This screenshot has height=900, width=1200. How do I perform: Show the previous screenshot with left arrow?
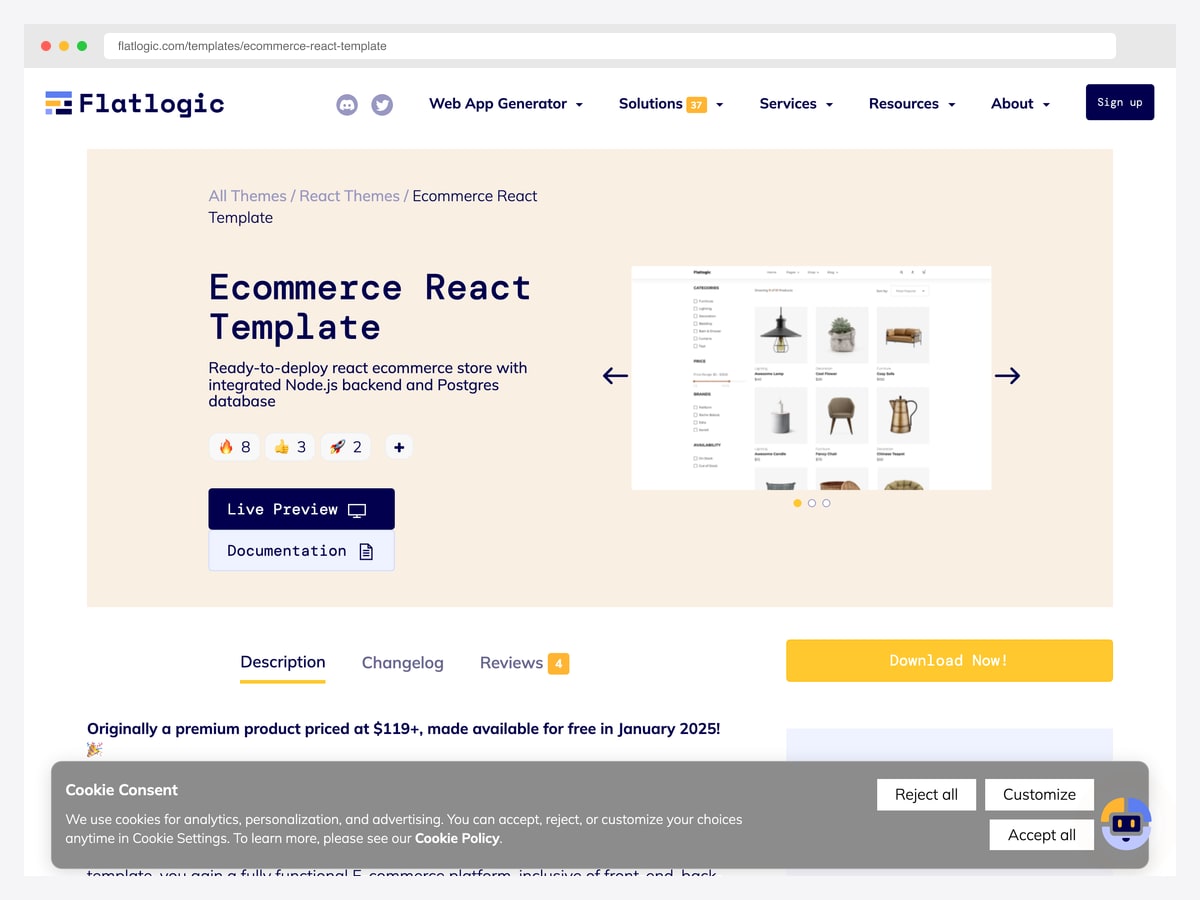(615, 376)
